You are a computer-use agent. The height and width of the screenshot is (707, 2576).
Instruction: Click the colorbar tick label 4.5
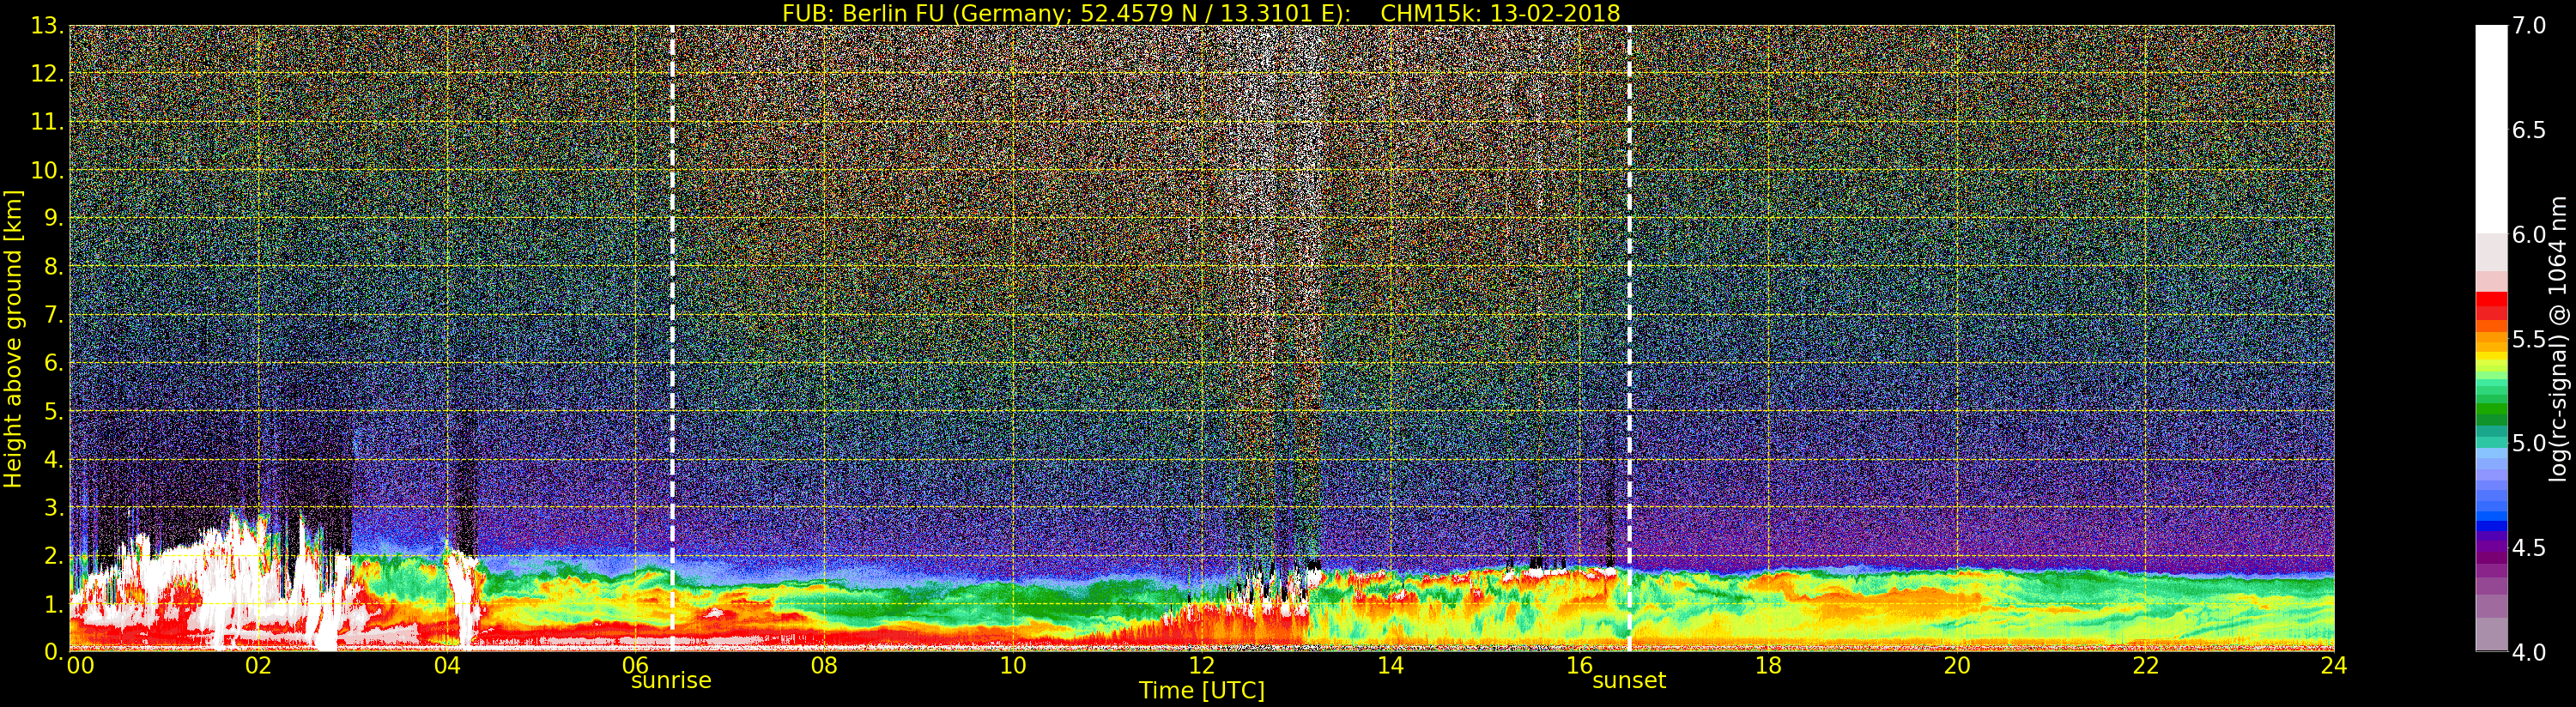2529,548
